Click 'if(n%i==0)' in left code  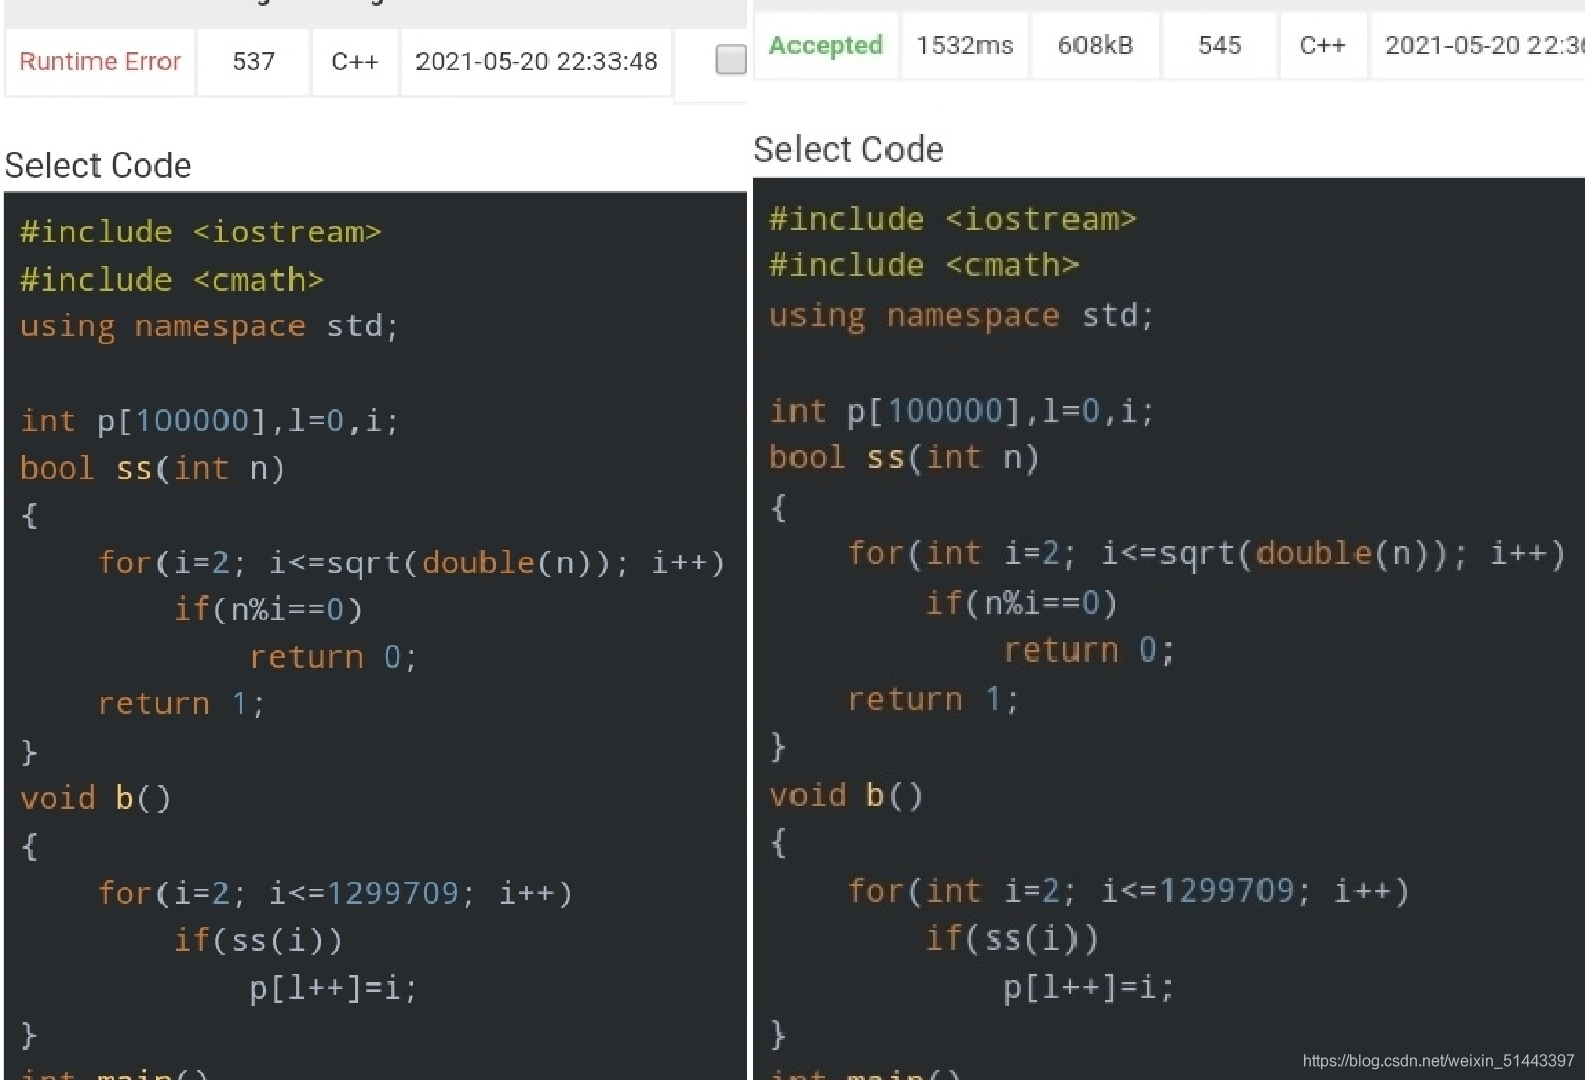coord(268,609)
